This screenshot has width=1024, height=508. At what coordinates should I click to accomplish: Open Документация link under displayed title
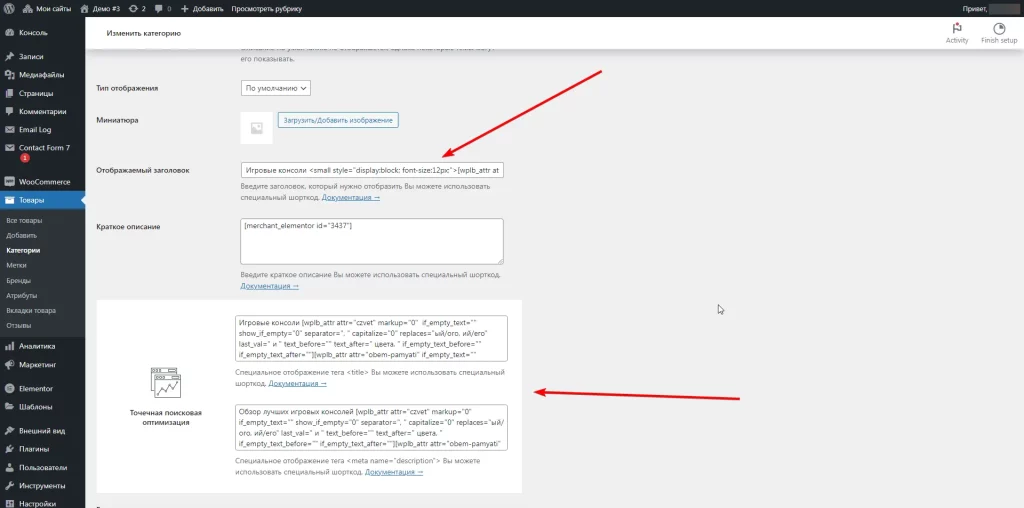(x=351, y=197)
